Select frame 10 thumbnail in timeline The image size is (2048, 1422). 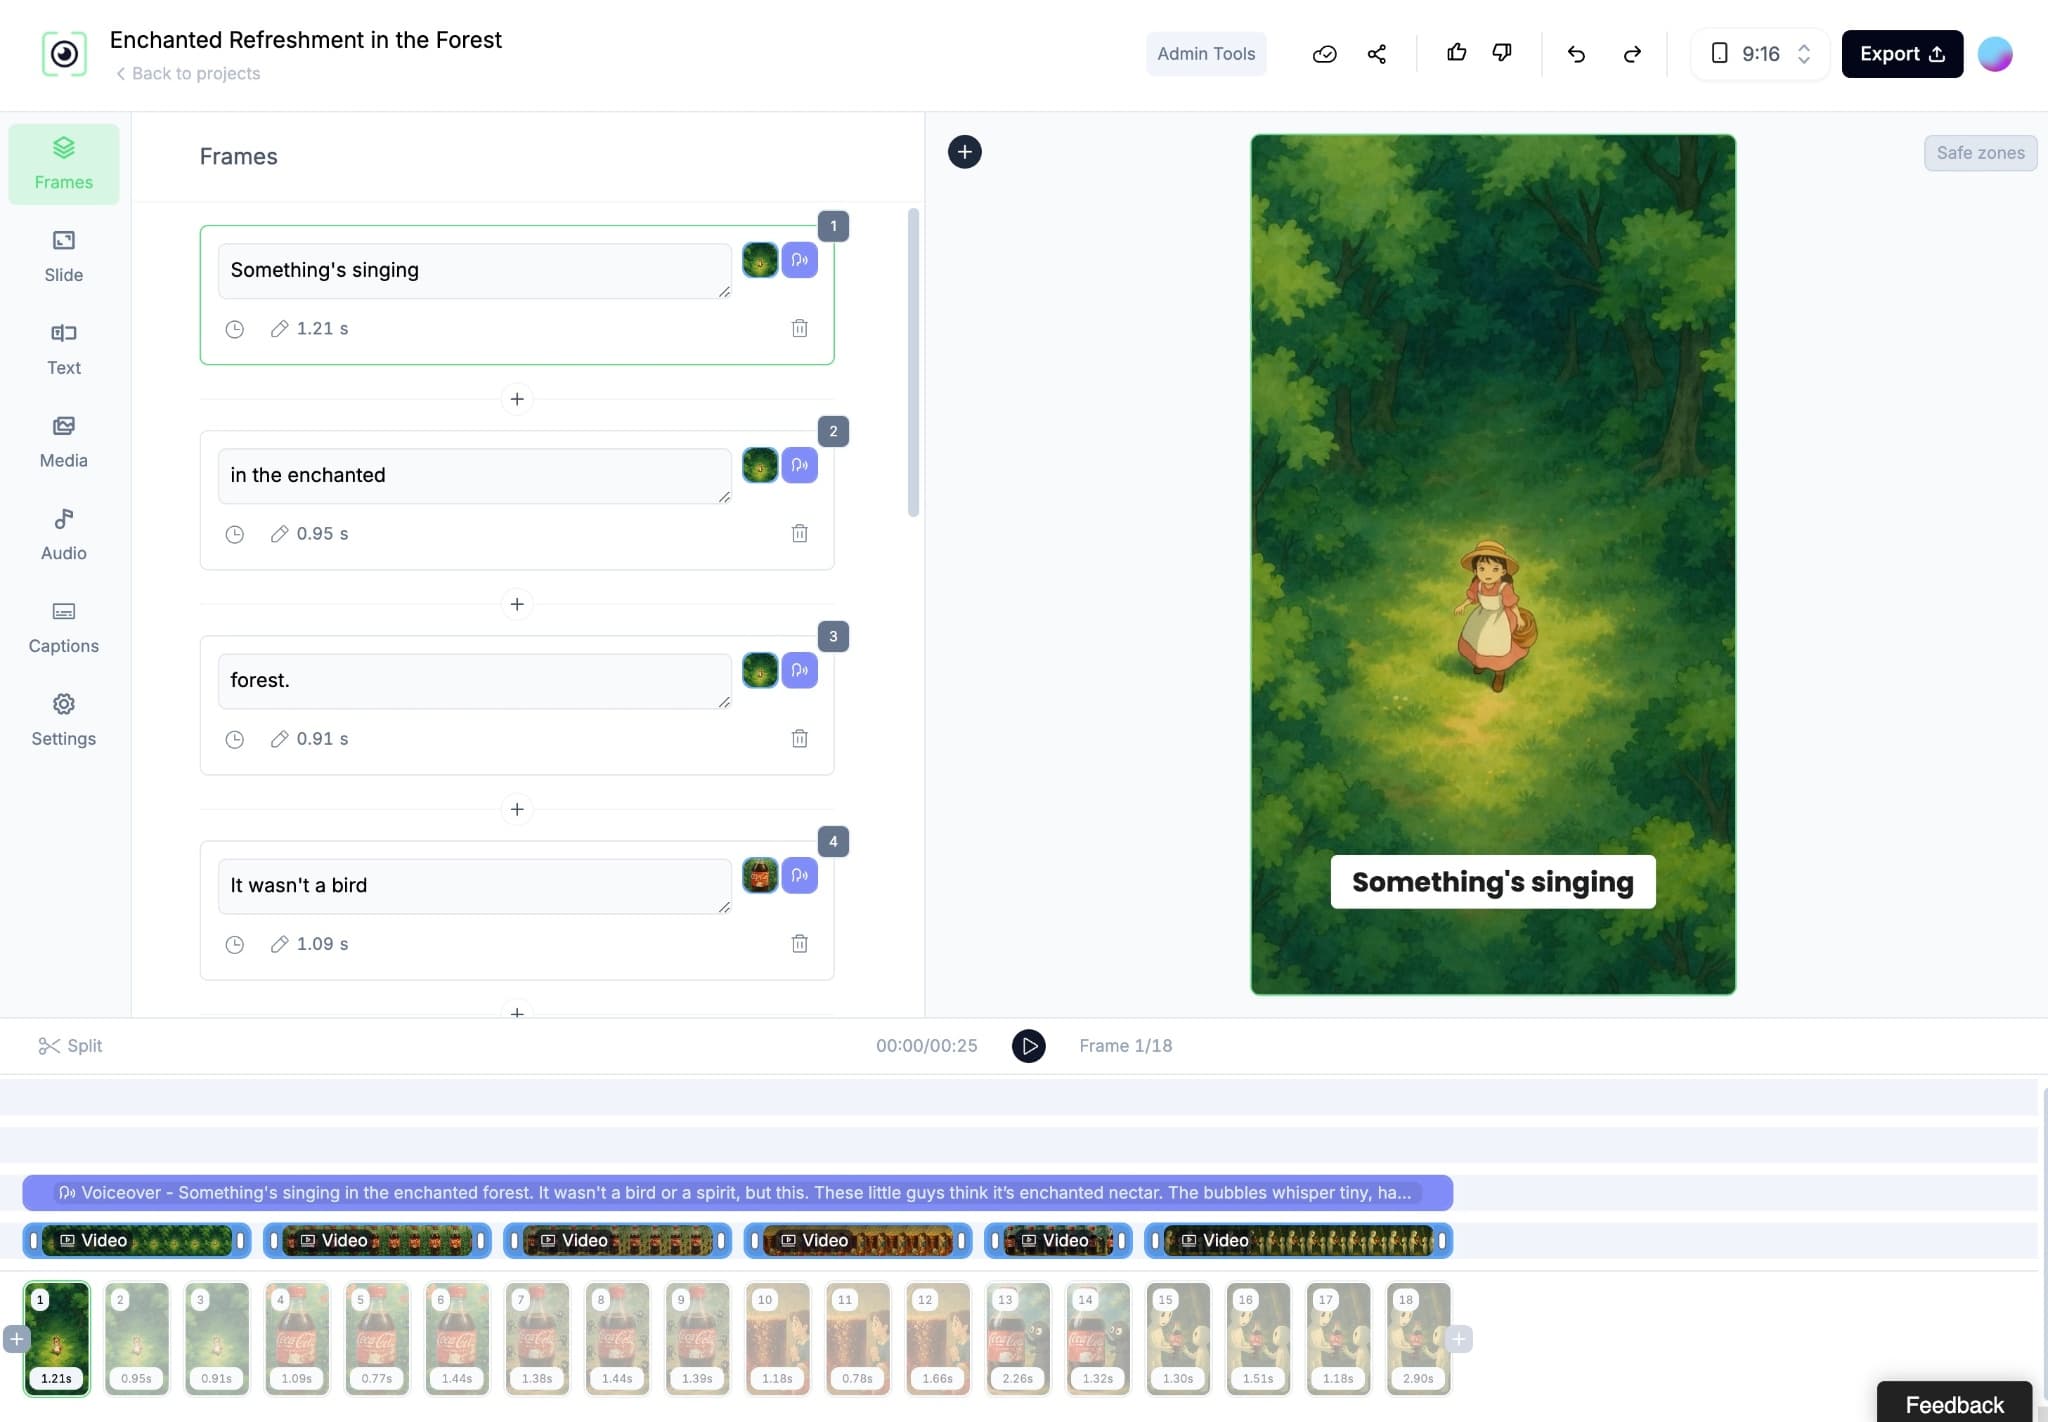777,1337
